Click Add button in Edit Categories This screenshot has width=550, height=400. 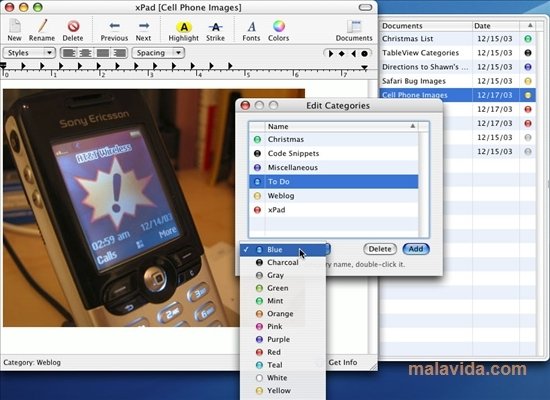pyautogui.click(x=416, y=249)
